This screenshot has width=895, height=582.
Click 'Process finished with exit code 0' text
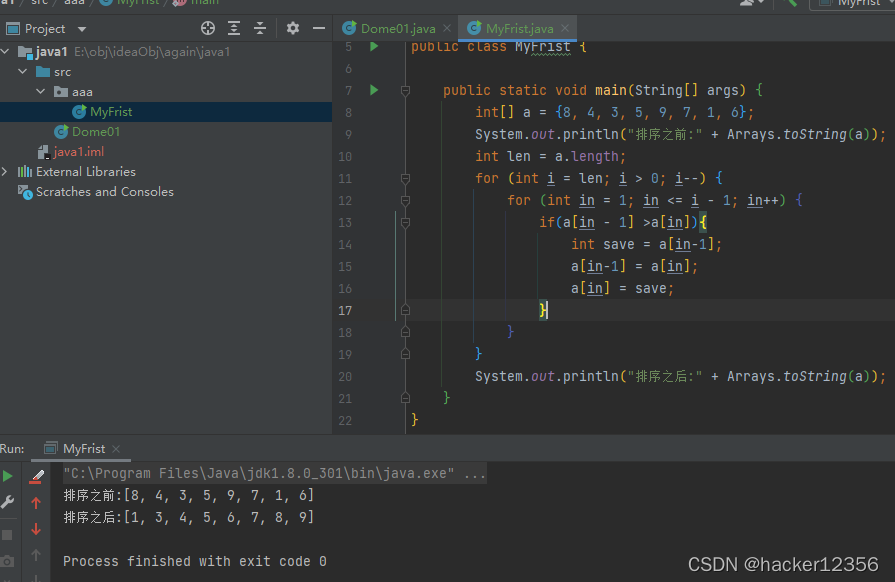pos(195,561)
